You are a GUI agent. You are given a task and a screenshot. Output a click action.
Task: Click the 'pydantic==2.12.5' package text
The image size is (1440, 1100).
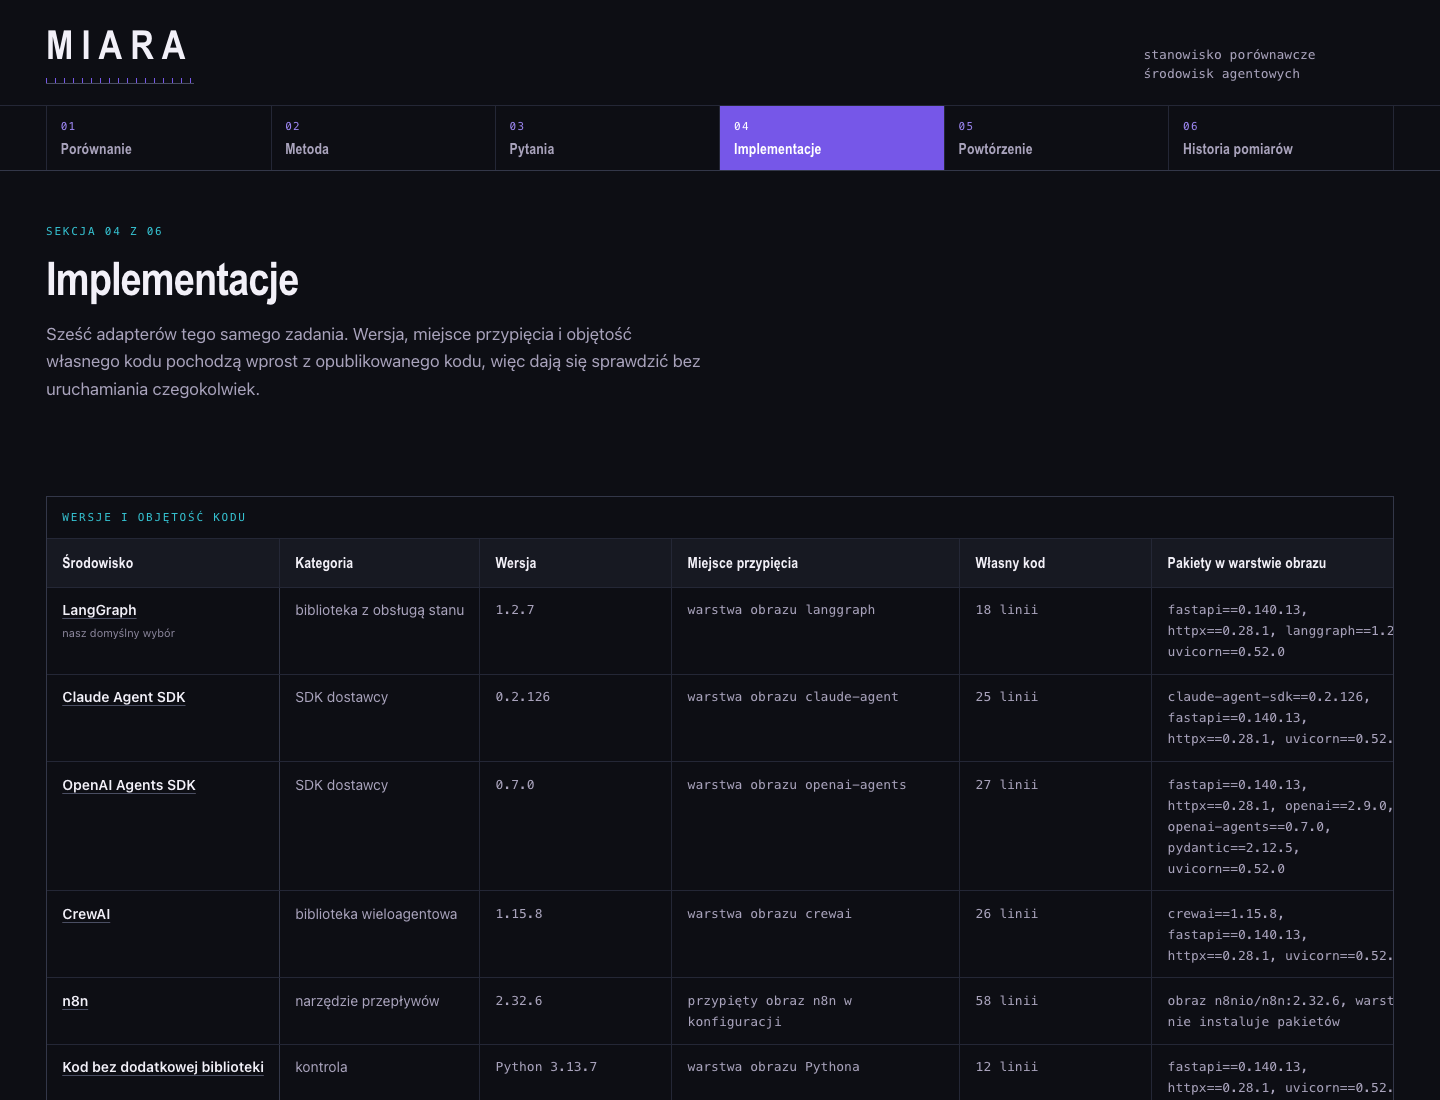1230,848
